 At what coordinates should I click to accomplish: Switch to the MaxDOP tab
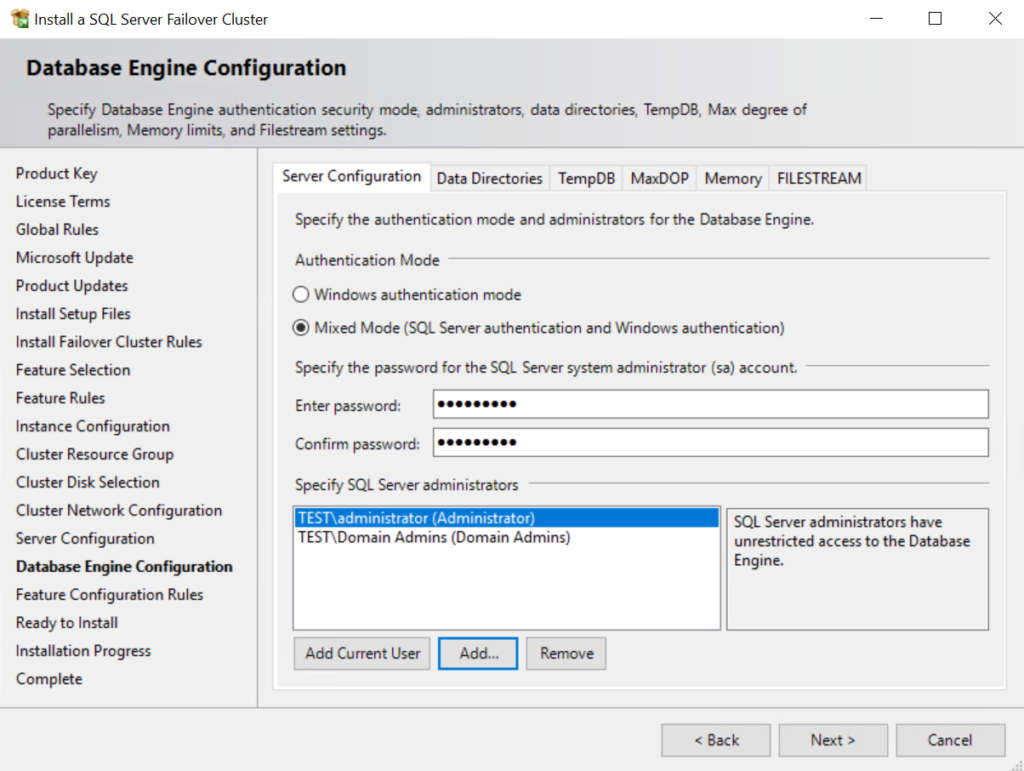[659, 178]
